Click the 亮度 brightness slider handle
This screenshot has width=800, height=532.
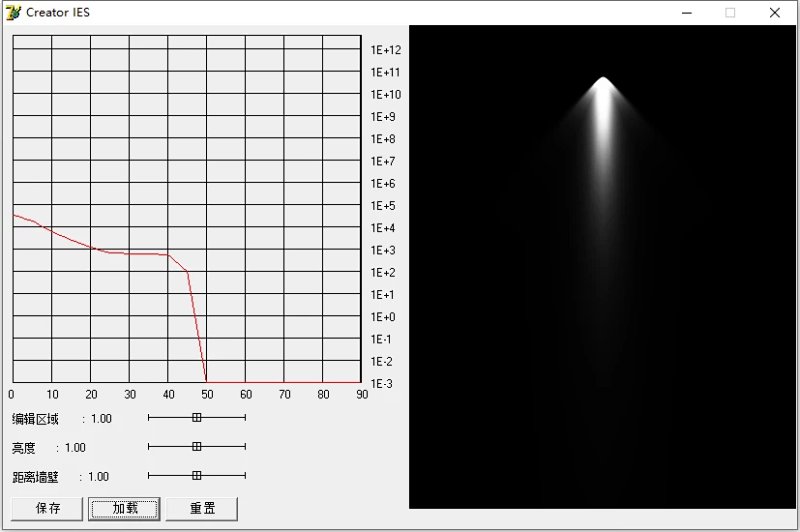196,446
